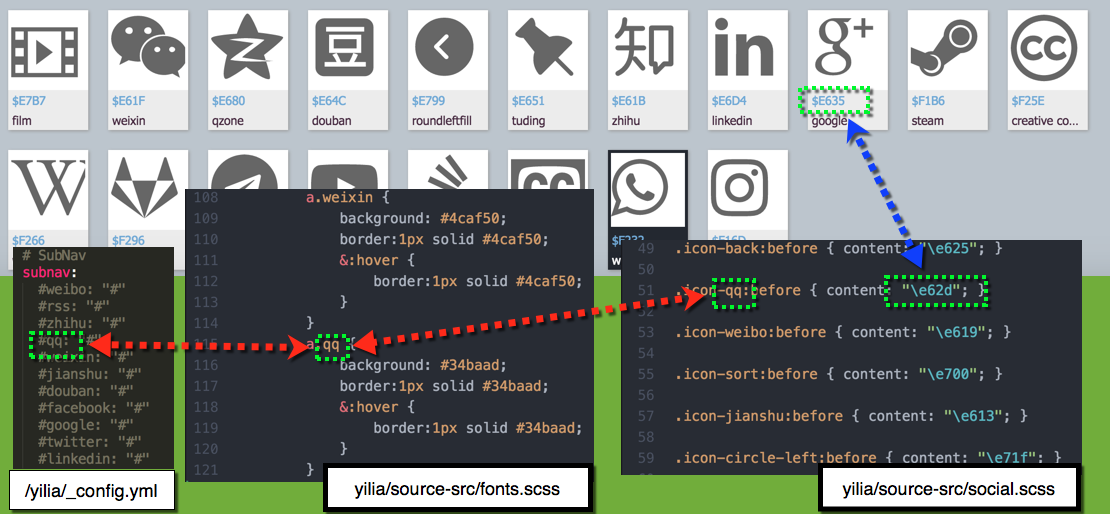Click the yilia/source-src/fonts.scss file label
1110x514 pixels.
[457, 489]
